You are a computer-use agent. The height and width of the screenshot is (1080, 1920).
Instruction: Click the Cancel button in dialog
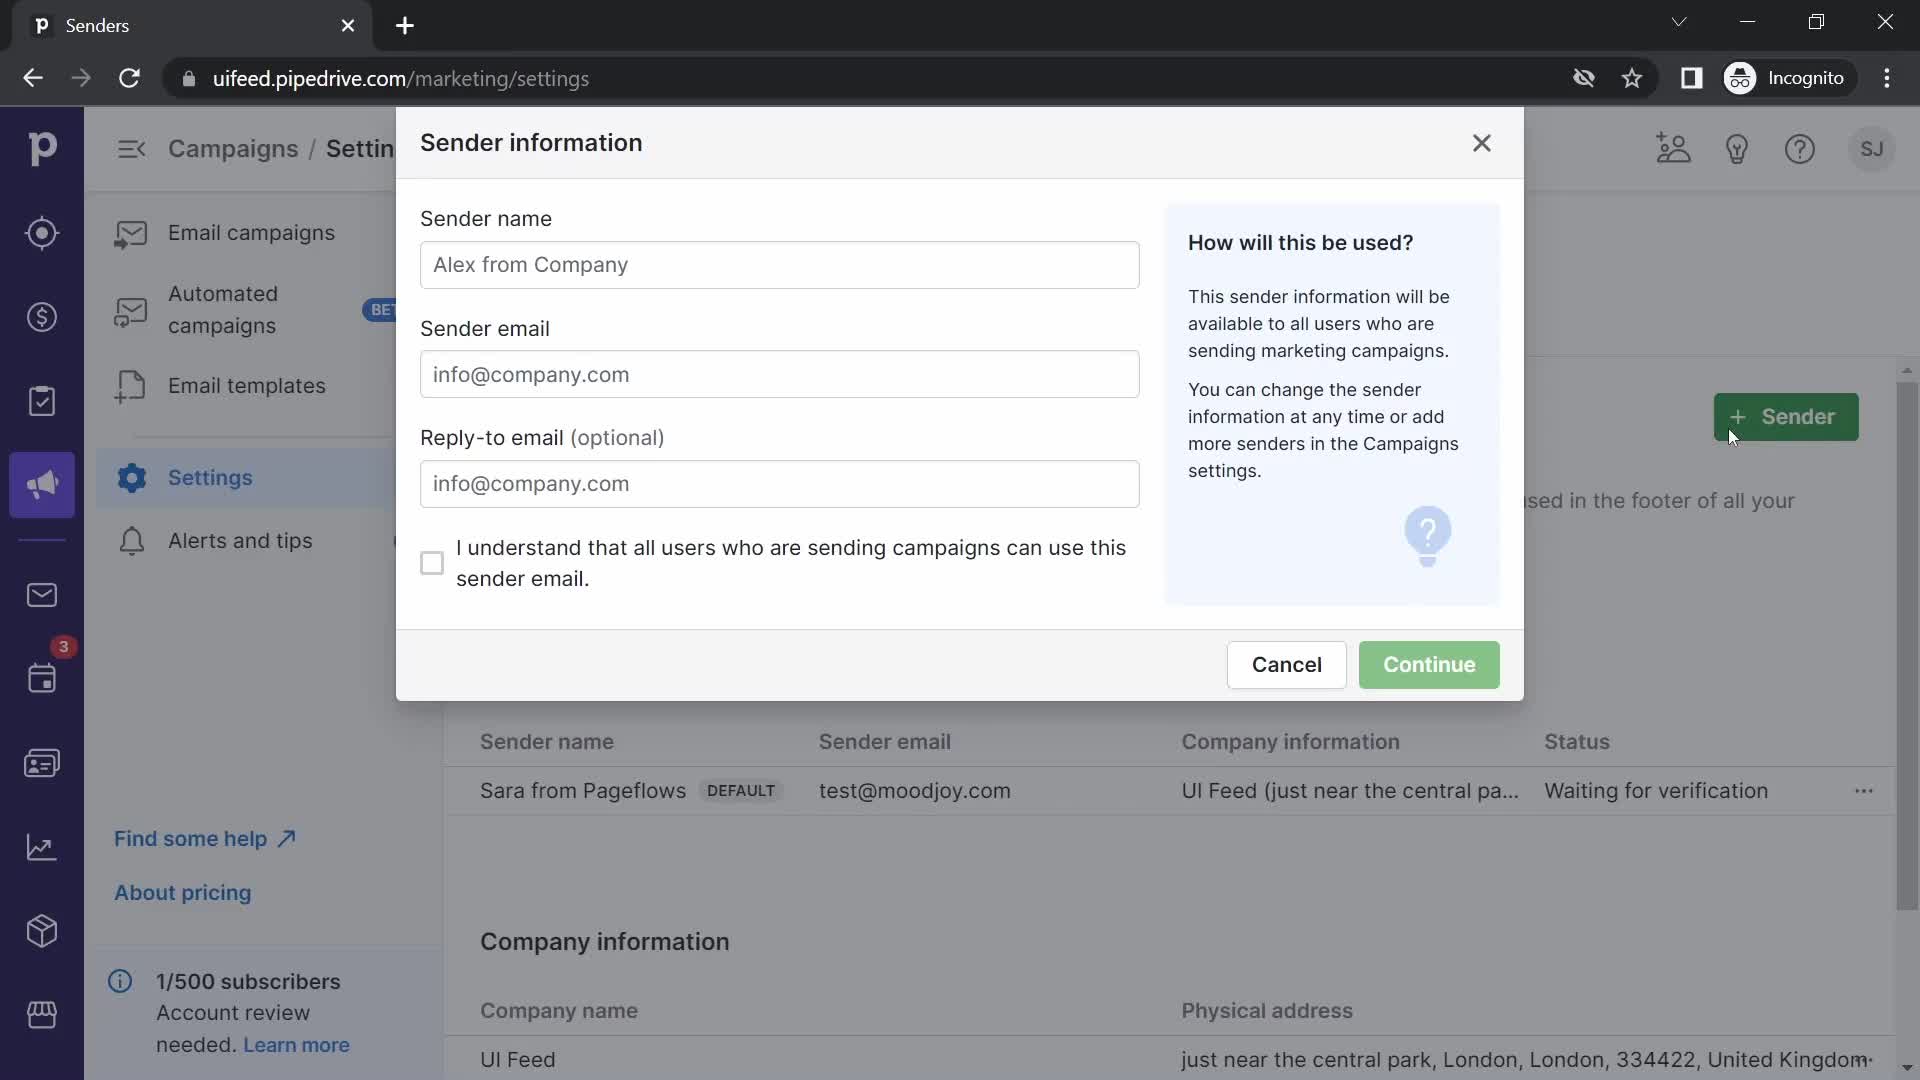[1287, 665]
